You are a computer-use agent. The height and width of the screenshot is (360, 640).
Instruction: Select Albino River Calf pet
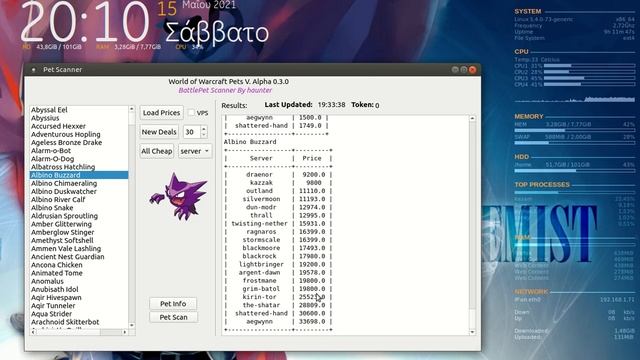tap(79, 200)
